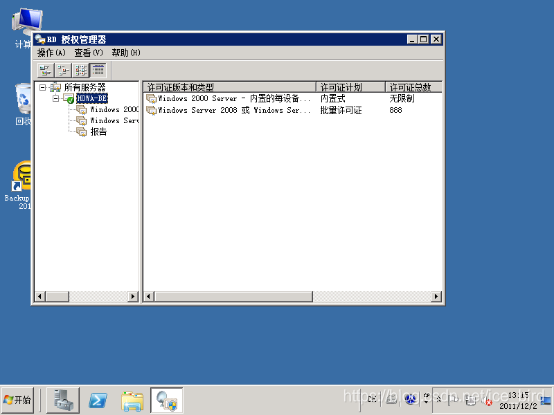Select the details view toolbar button
The image size is (554, 415).
[x=98, y=70]
